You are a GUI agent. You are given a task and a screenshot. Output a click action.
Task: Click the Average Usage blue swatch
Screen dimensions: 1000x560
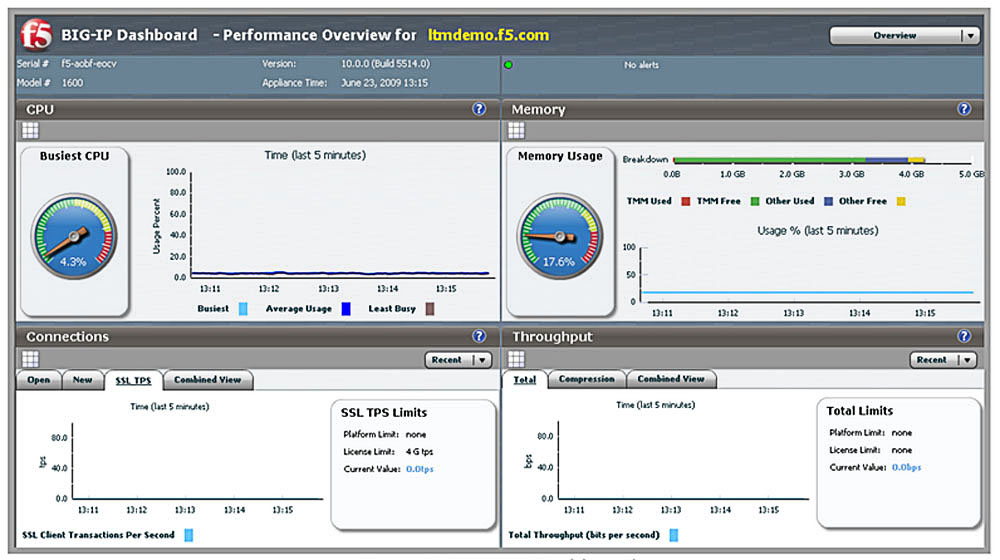click(x=346, y=309)
